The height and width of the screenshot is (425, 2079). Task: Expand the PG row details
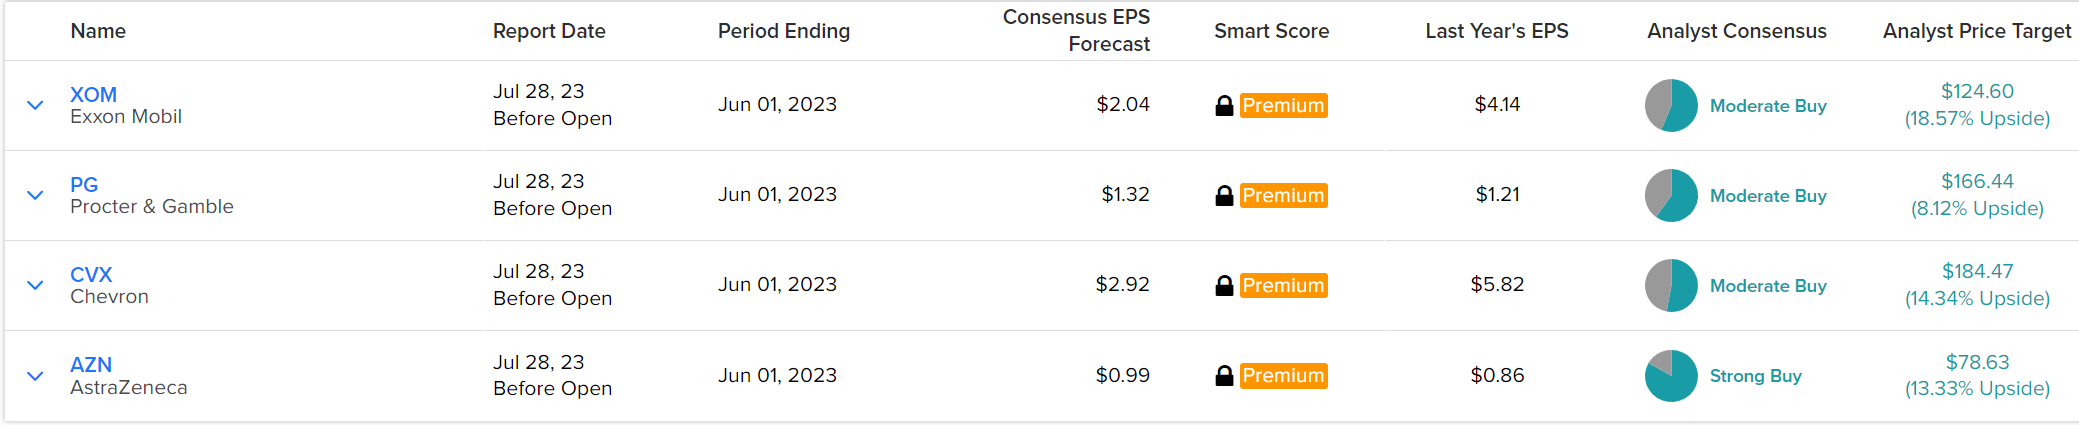pyautogui.click(x=35, y=195)
